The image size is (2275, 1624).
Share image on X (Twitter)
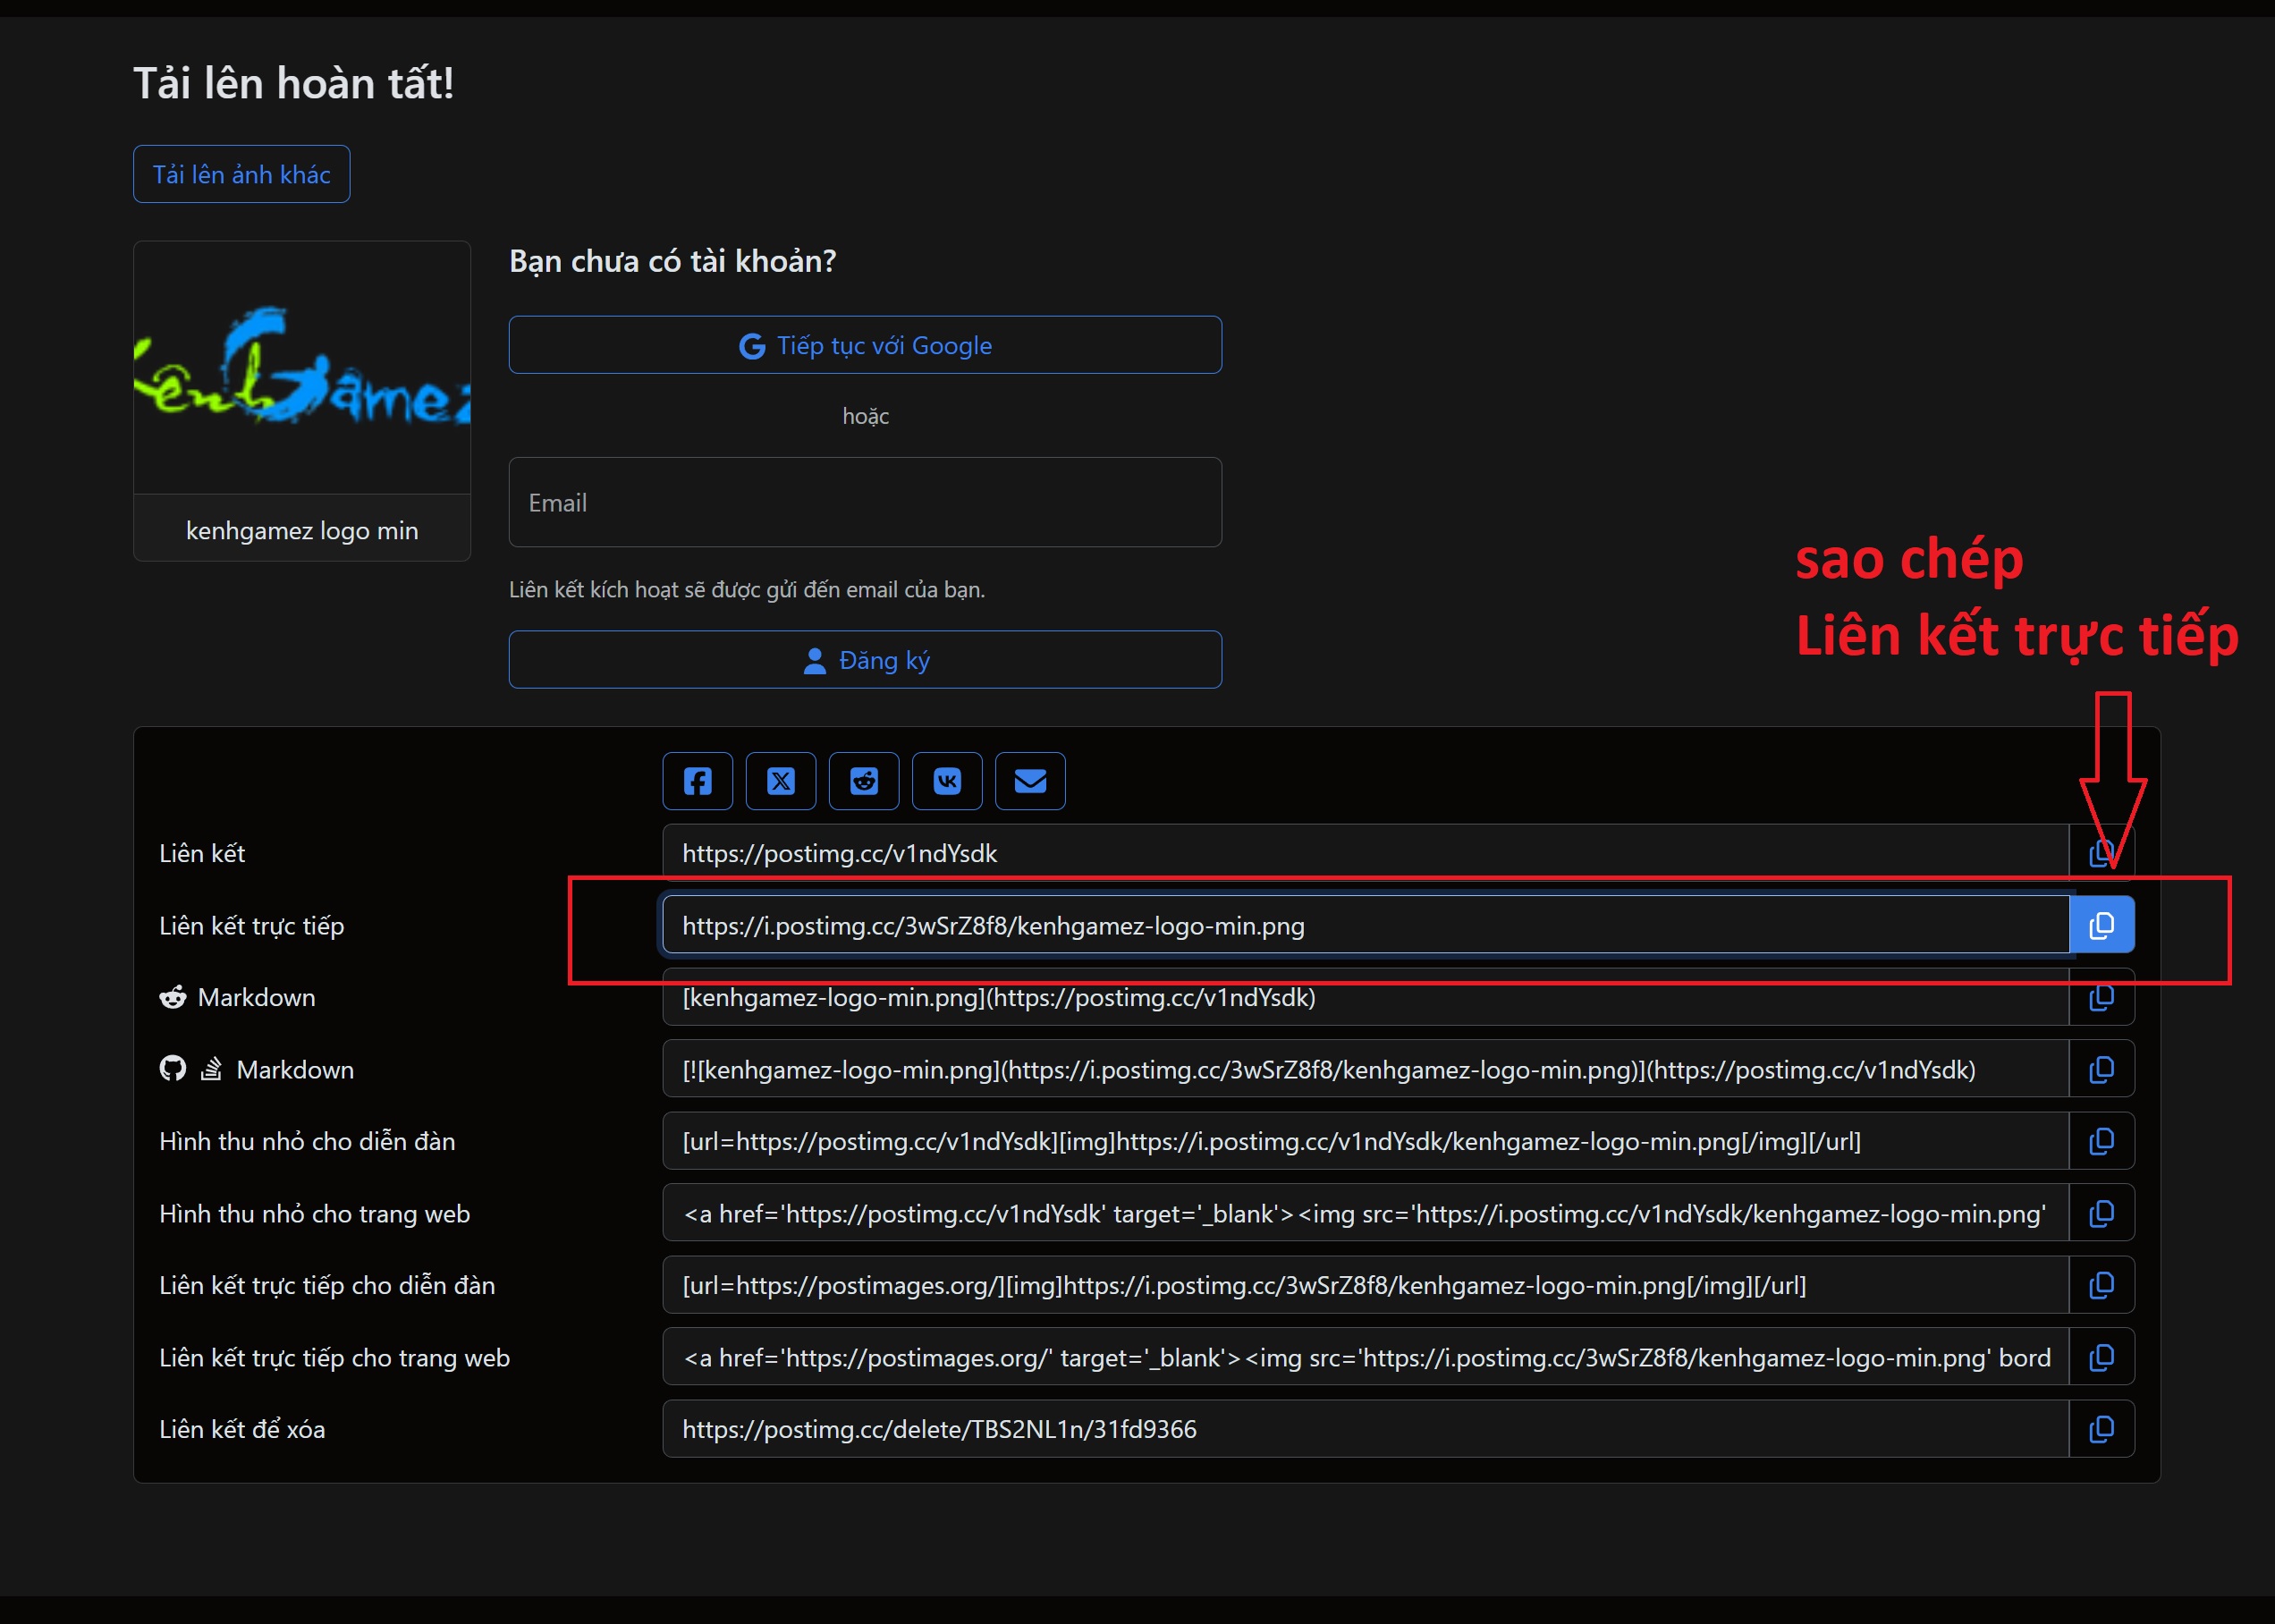point(781,781)
